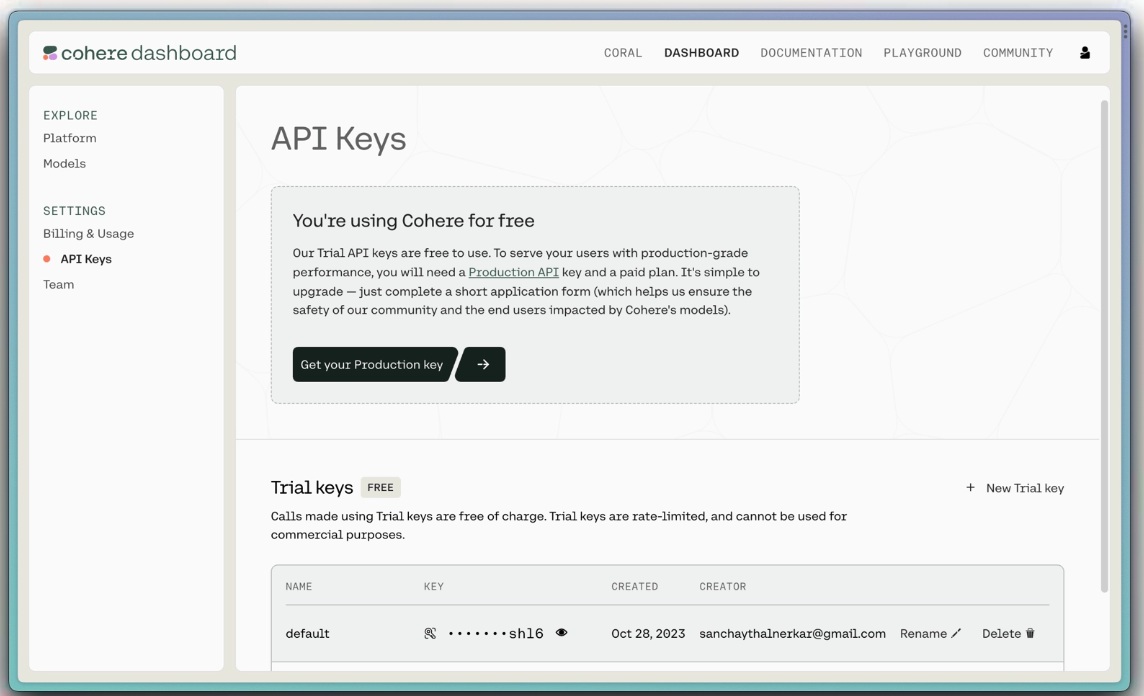Click the creator email sanchaythalnerkar@gmail.com
Viewport: 1144px width, 696px height.
(x=792, y=633)
